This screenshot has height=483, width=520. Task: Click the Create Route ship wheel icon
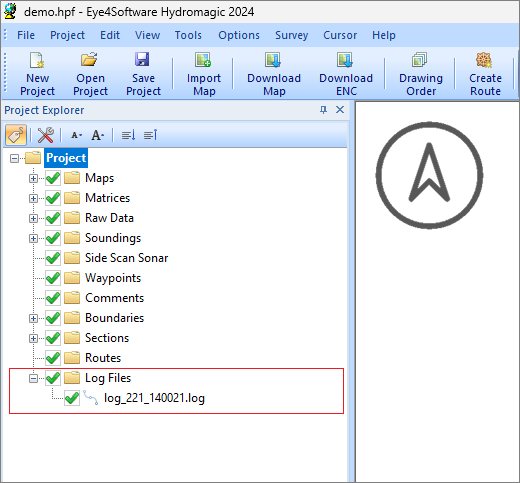coord(484,60)
